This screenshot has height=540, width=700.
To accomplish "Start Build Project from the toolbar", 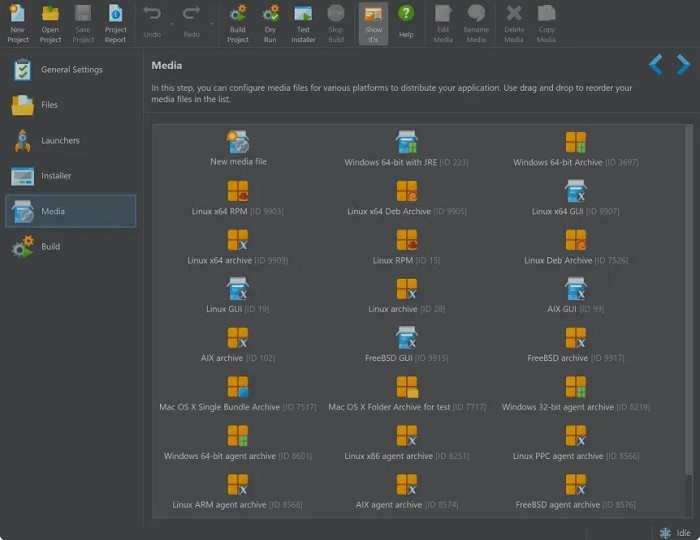I will [238, 22].
